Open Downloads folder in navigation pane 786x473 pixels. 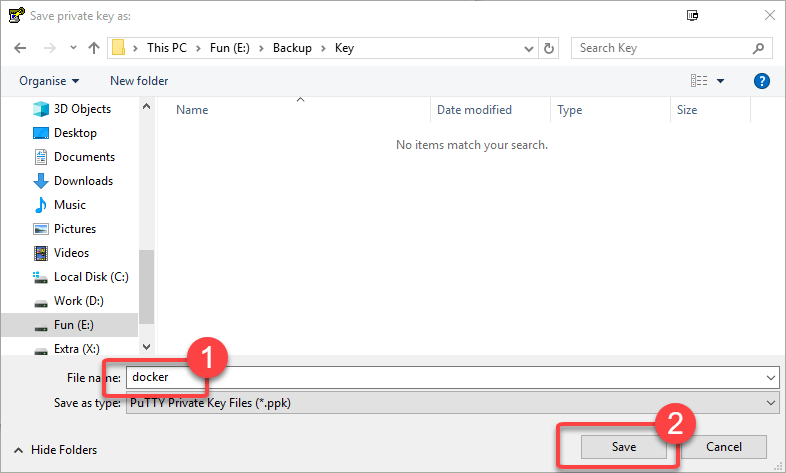coord(83,181)
